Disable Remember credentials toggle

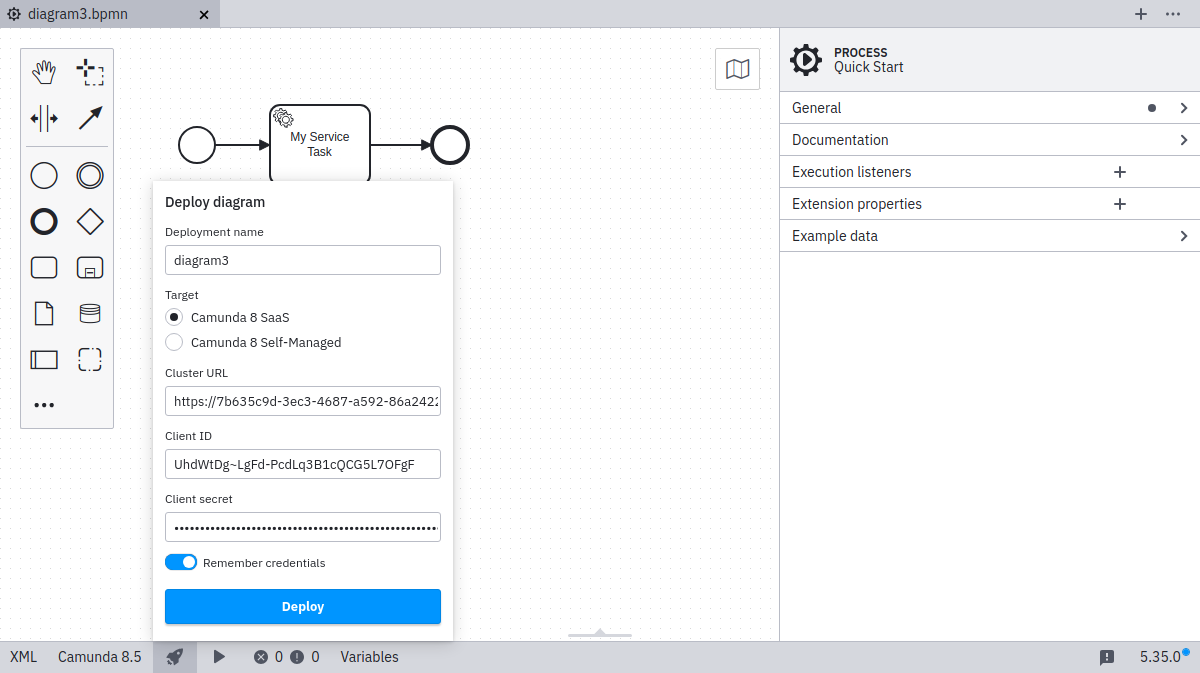point(181,562)
